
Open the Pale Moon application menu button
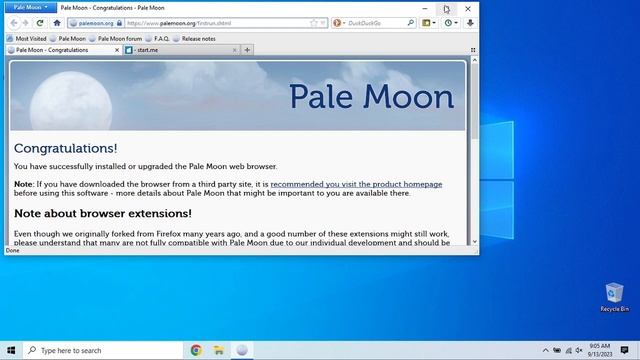pyautogui.click(x=30, y=7)
